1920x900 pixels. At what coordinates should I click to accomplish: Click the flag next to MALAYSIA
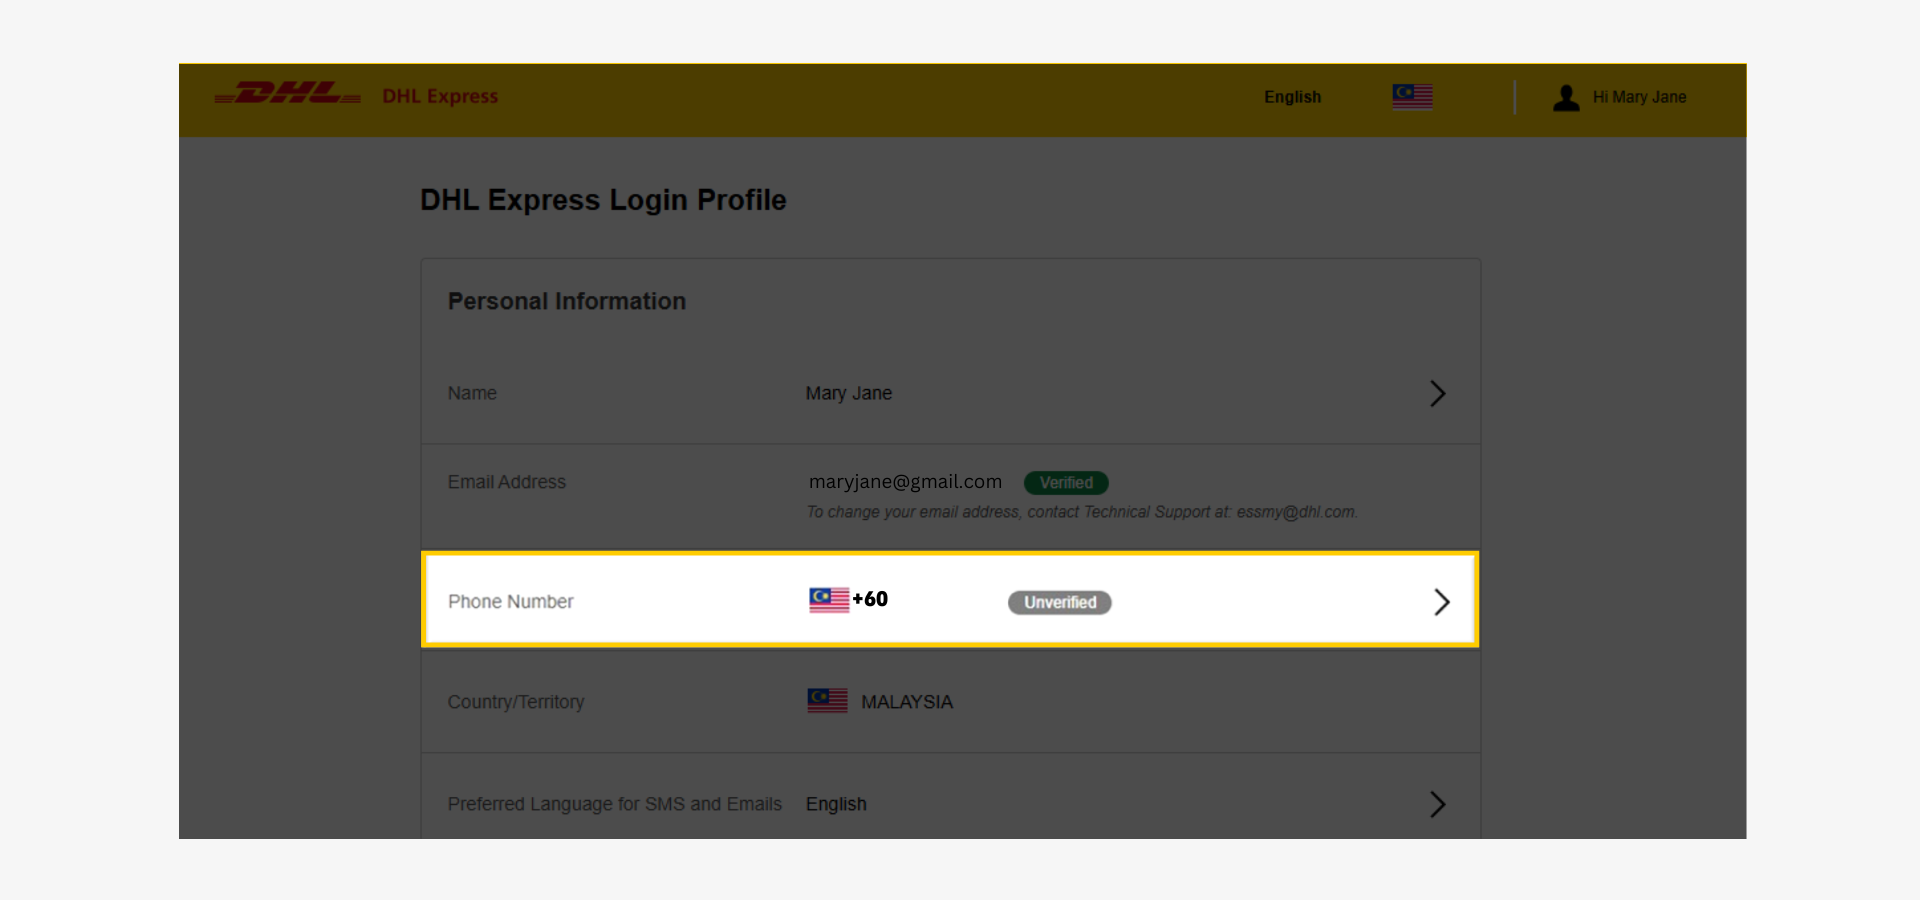coord(827,701)
